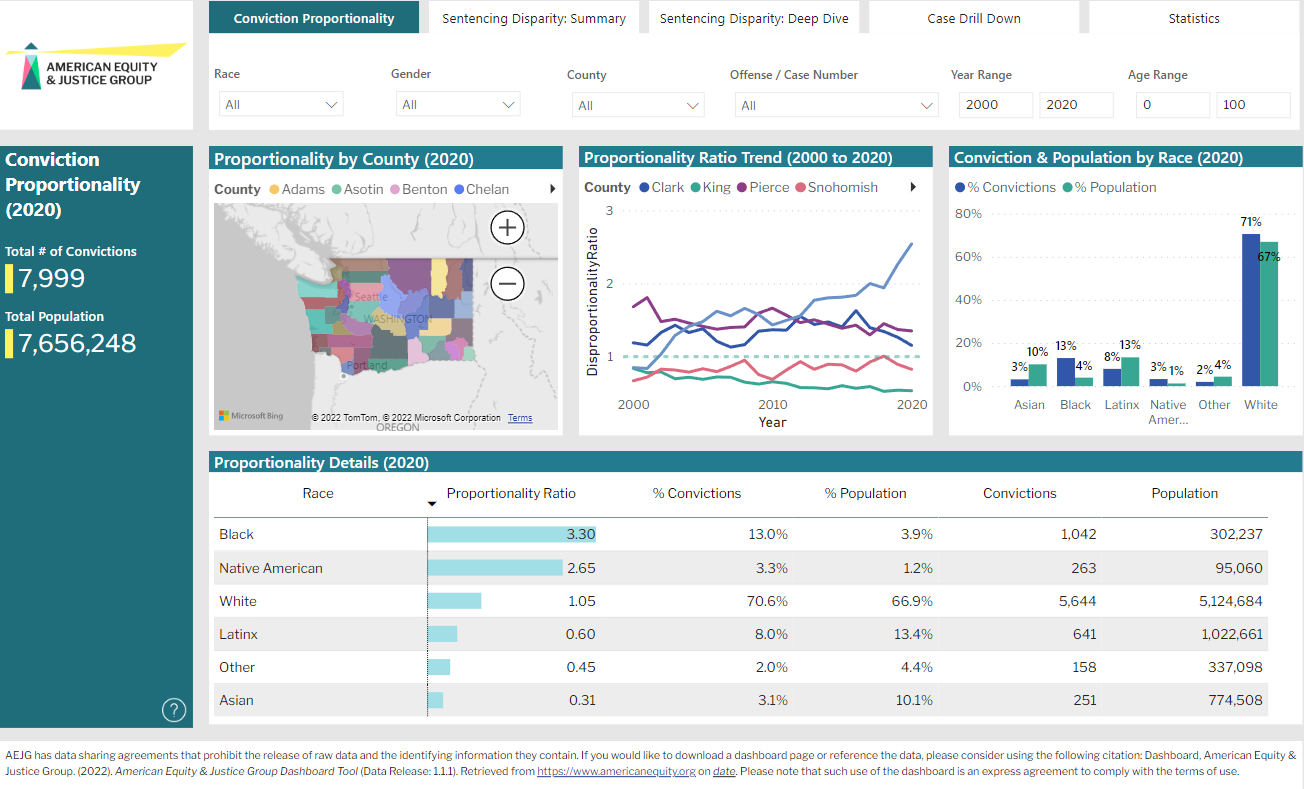Image resolution: width=1304 pixels, height=789 pixels.
Task: Open the Gender filter dropdown
Action: (x=458, y=104)
